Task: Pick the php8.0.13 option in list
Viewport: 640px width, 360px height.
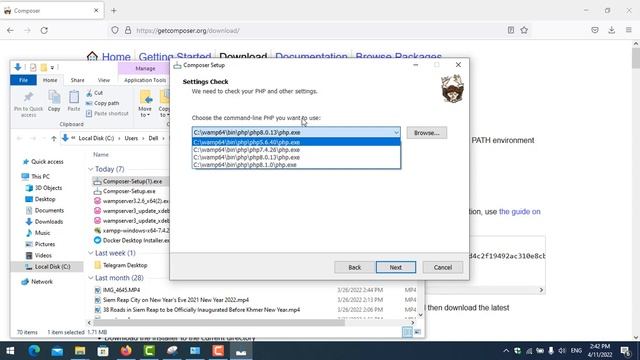Action: coord(296,157)
